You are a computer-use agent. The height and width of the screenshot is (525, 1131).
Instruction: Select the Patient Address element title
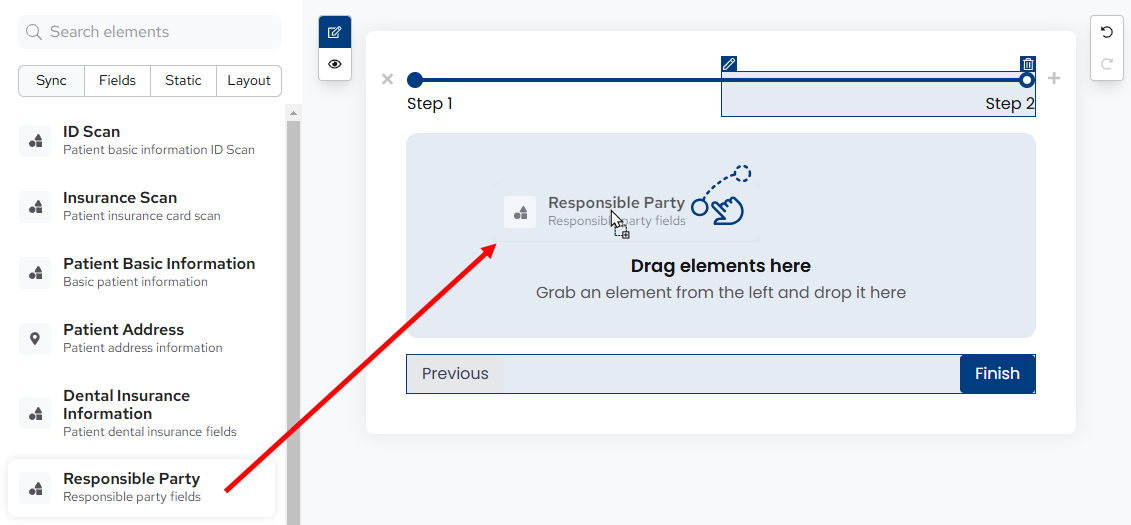[x=123, y=330]
